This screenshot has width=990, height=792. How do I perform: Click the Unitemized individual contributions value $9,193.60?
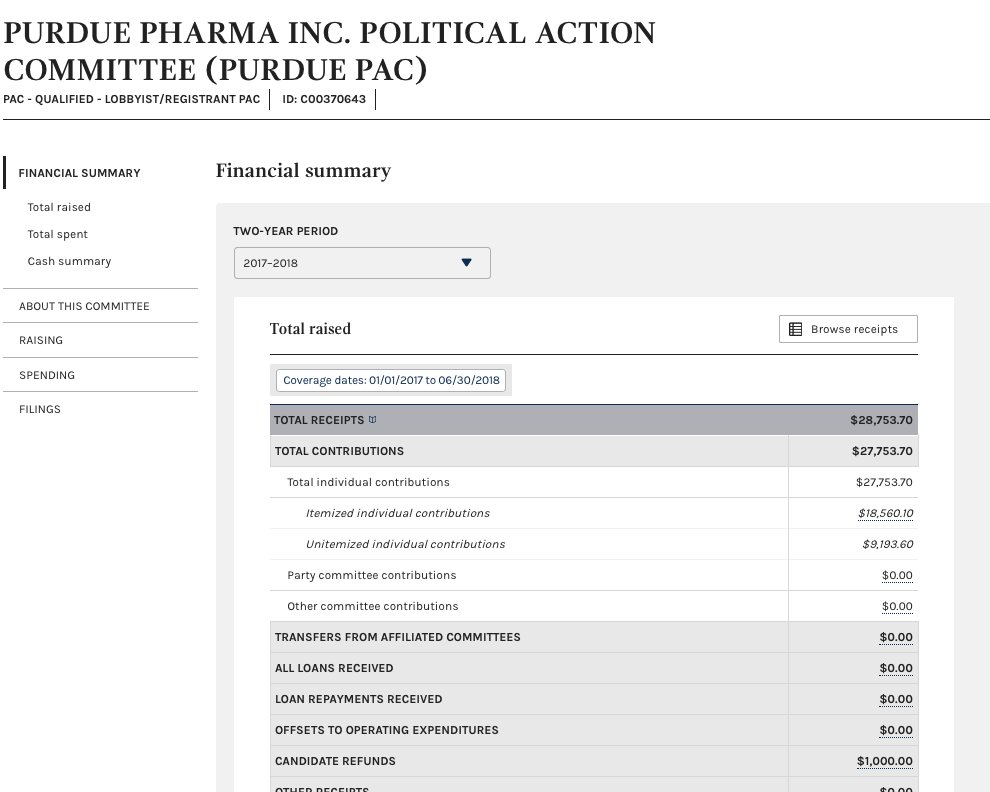pos(888,544)
